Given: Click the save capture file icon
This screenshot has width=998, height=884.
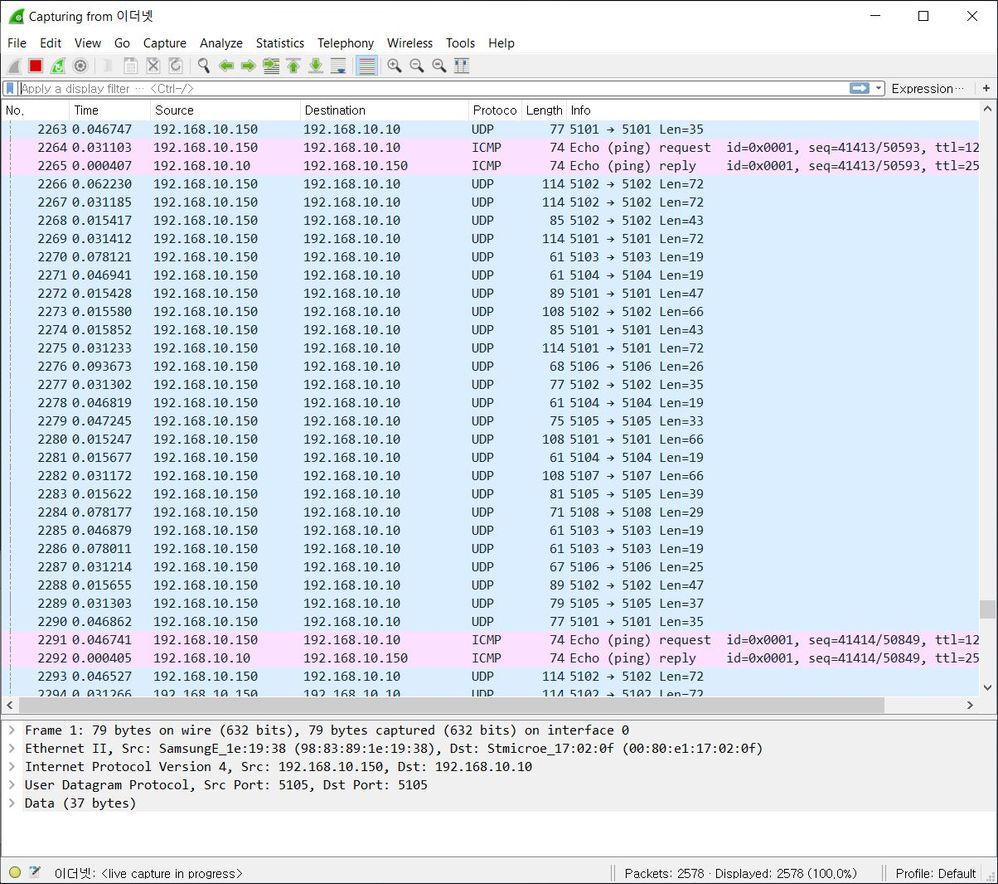Looking at the screenshot, I should tap(130, 66).
